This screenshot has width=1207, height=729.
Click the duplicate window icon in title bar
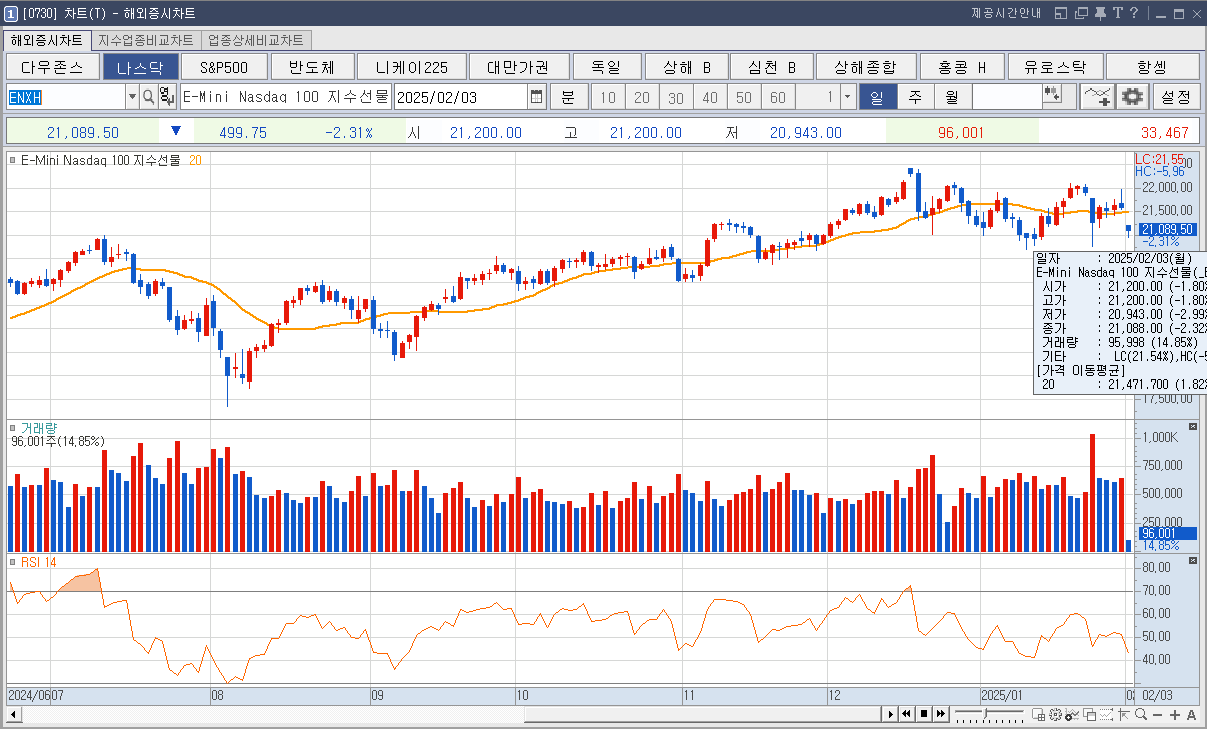1081,13
